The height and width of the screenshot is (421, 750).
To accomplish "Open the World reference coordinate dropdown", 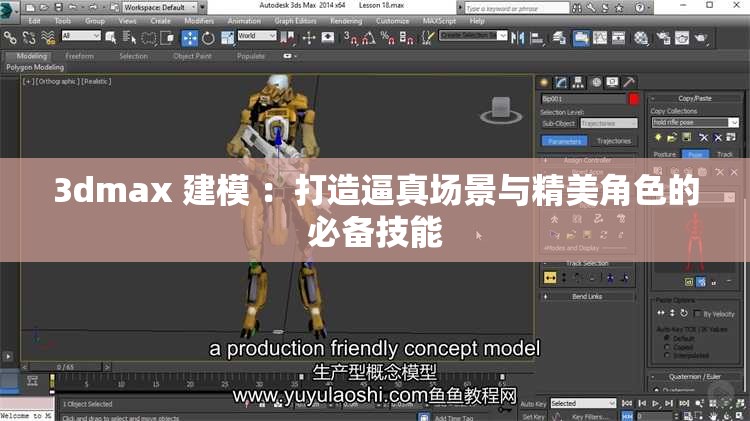I will coord(257,35).
